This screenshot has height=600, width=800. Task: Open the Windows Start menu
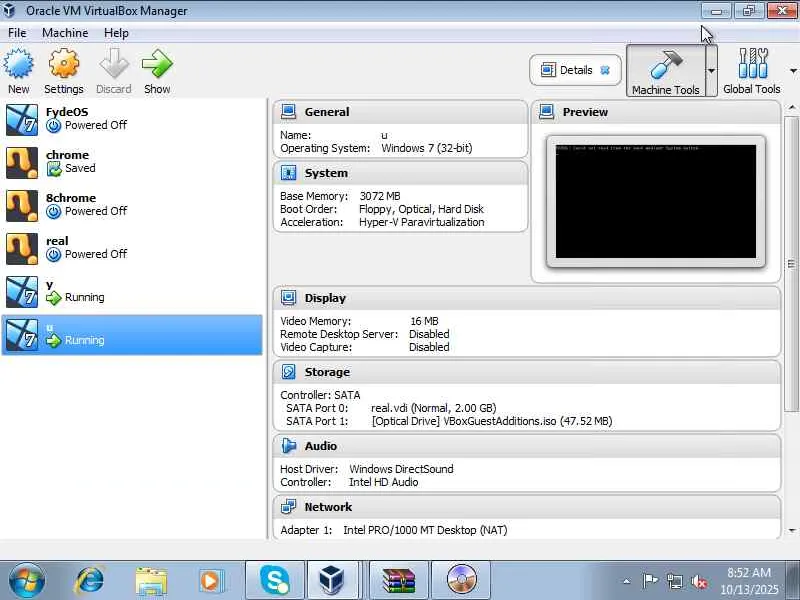pos(26,581)
